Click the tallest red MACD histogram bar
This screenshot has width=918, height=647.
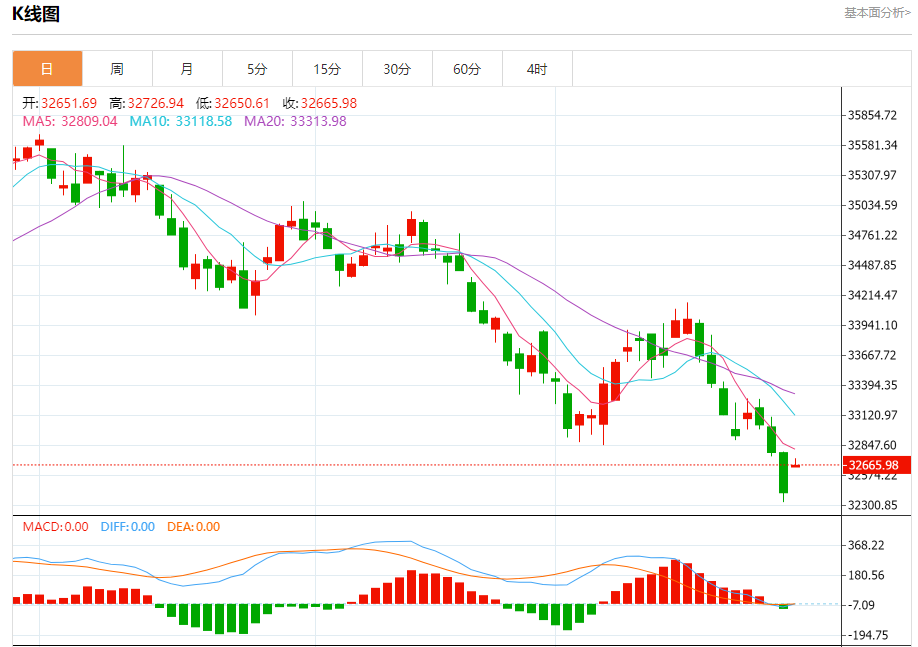[676, 582]
